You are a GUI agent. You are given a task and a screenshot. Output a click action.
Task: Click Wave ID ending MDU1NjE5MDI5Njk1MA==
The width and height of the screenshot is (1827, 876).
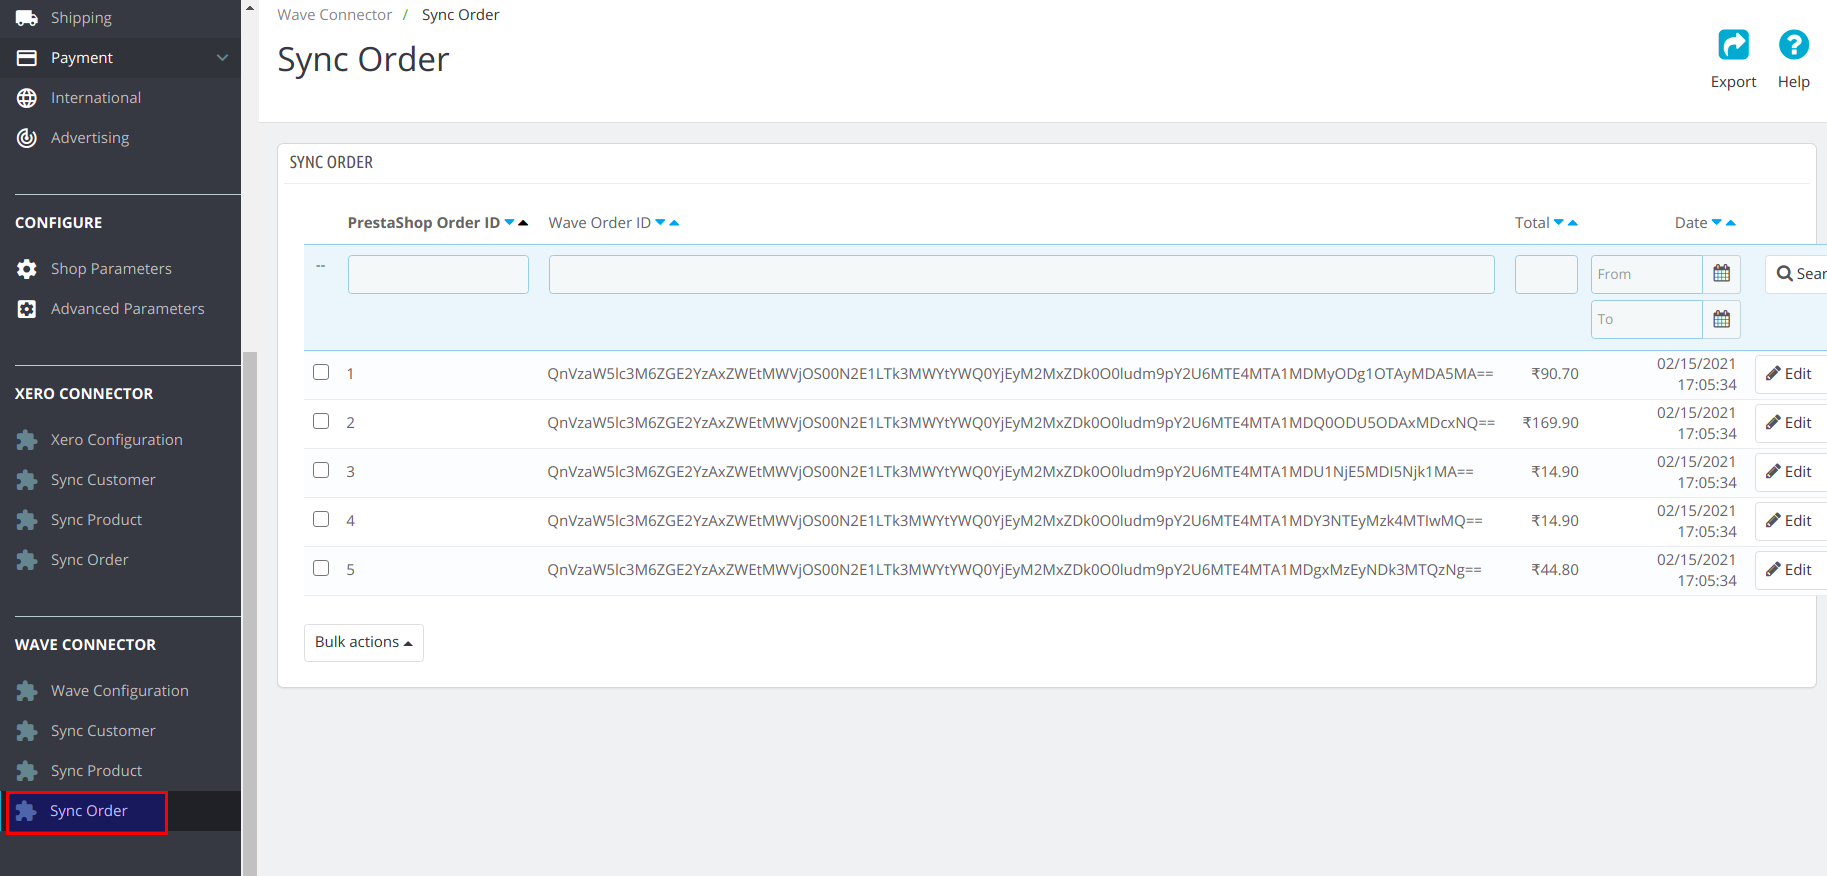tap(1010, 472)
